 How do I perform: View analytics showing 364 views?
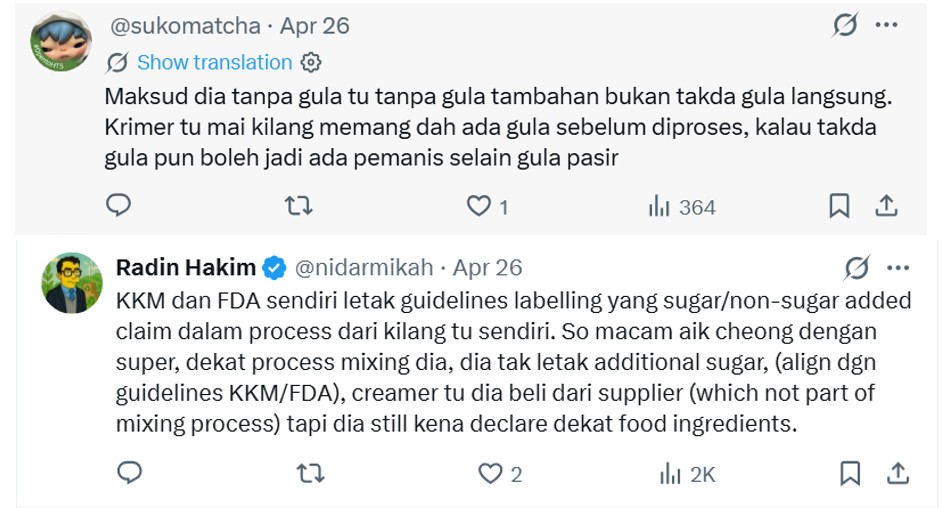[x=682, y=207]
